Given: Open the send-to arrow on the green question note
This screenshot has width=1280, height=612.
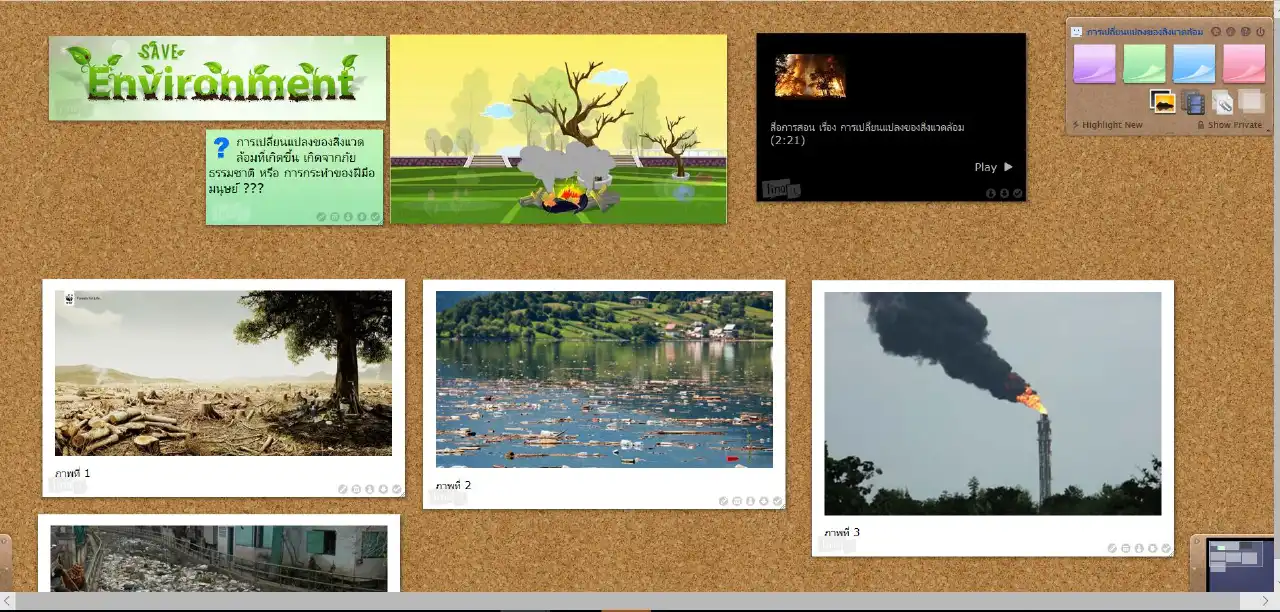Looking at the screenshot, I should click(x=362, y=216).
